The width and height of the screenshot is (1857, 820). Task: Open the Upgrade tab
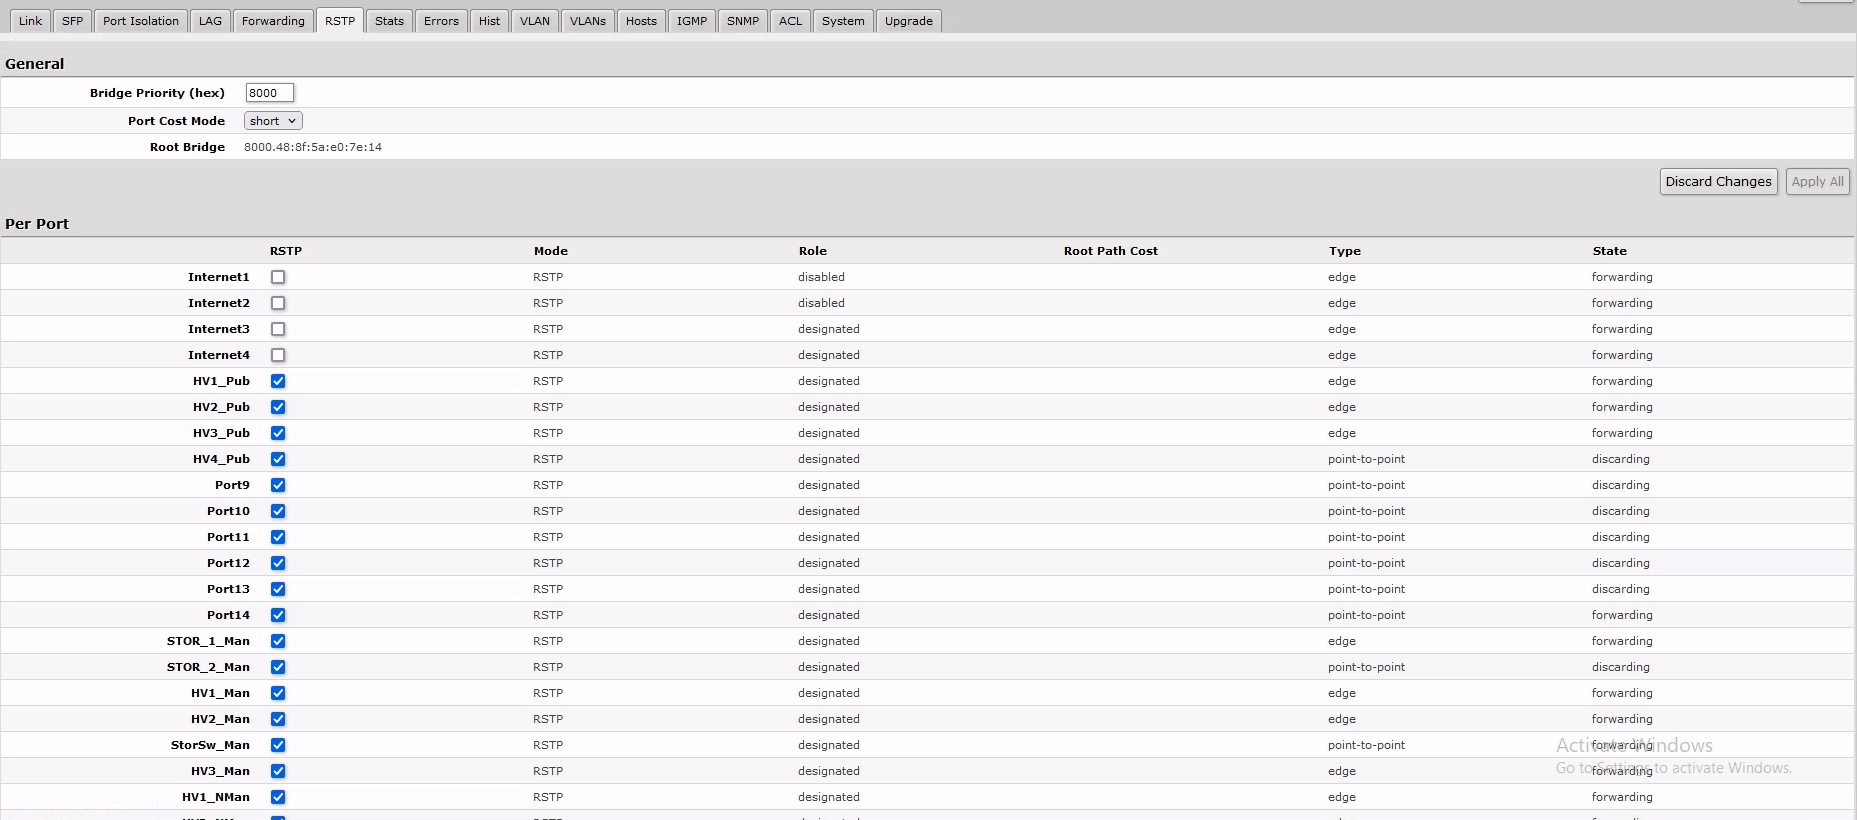pyautogui.click(x=909, y=21)
